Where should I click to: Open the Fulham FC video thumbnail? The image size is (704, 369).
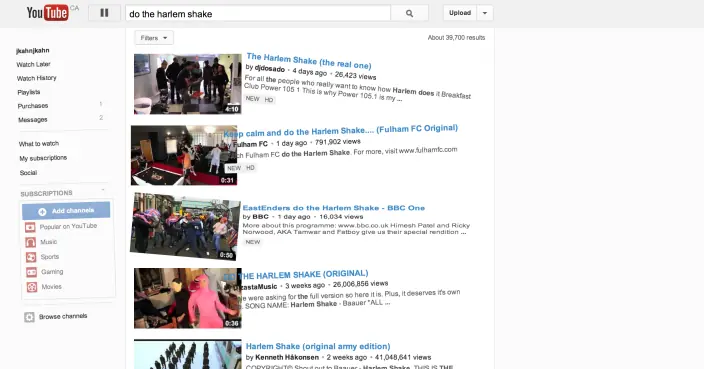(184, 155)
